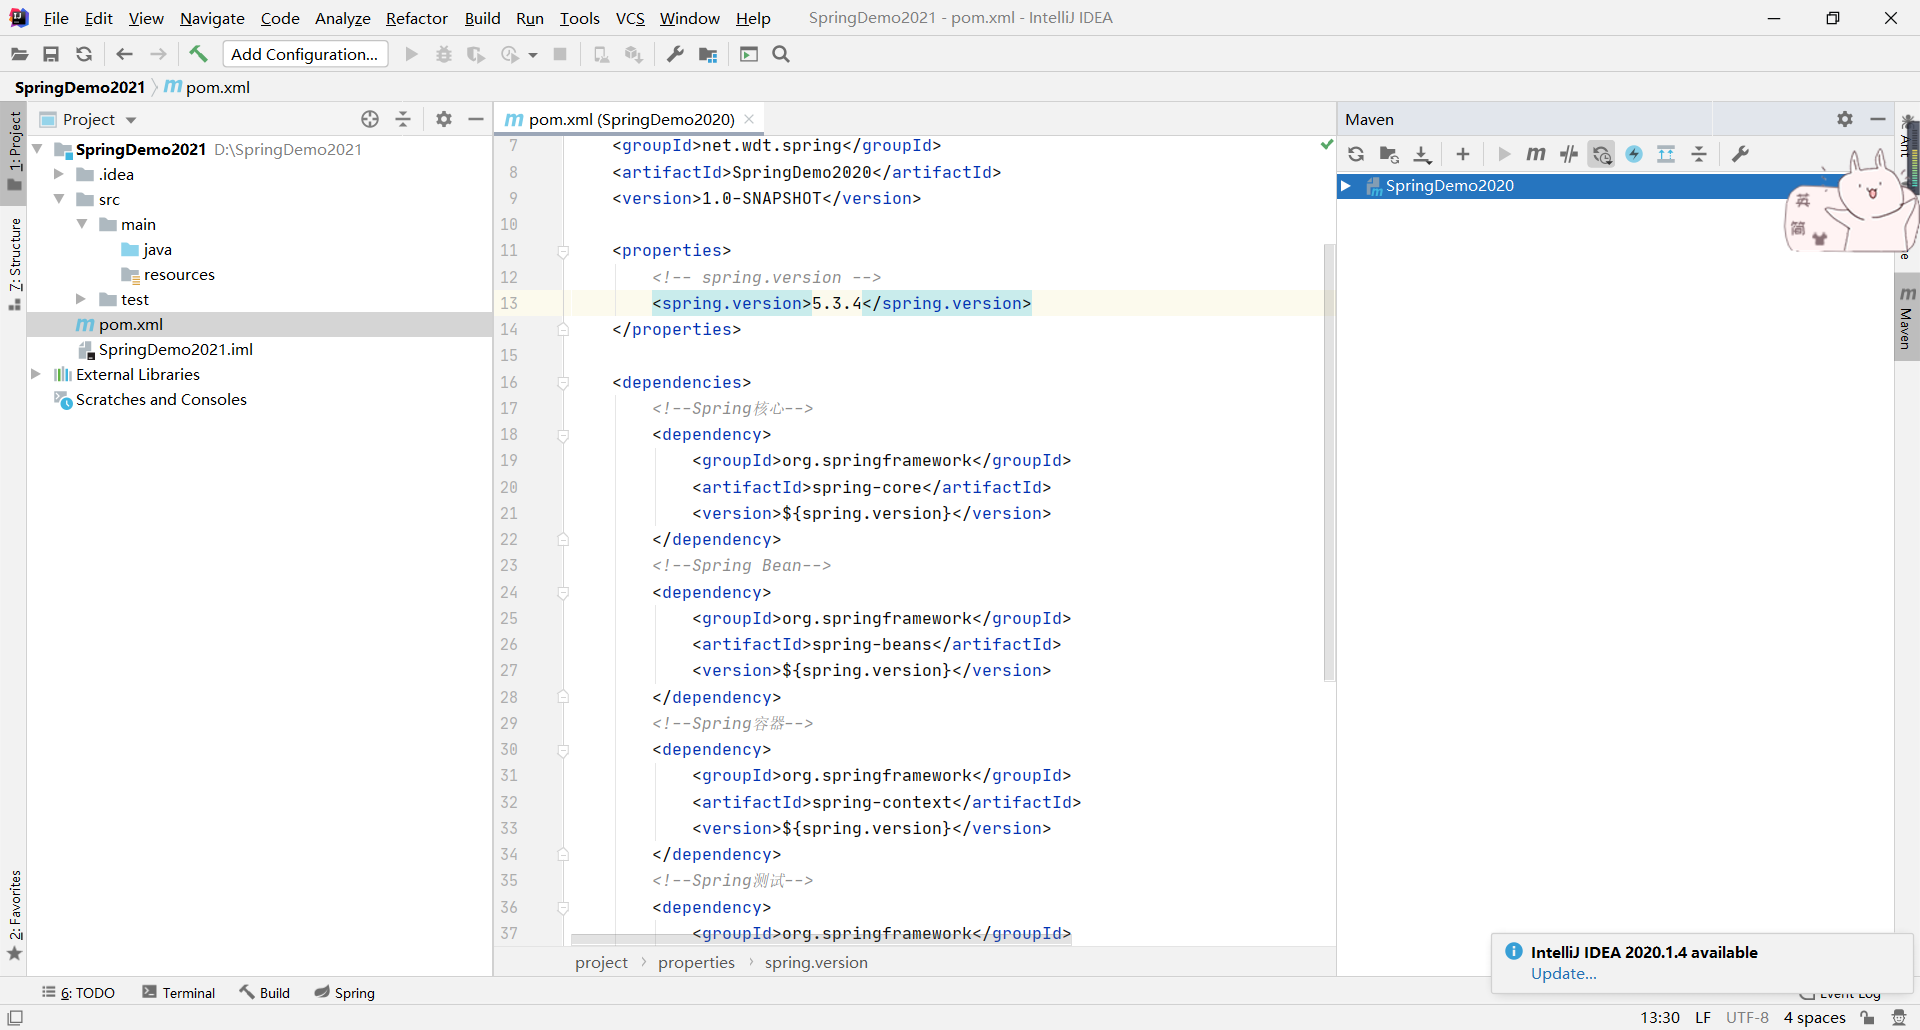Click the horizontal scrollbar in the editor
1920x1030 pixels.
820,940
